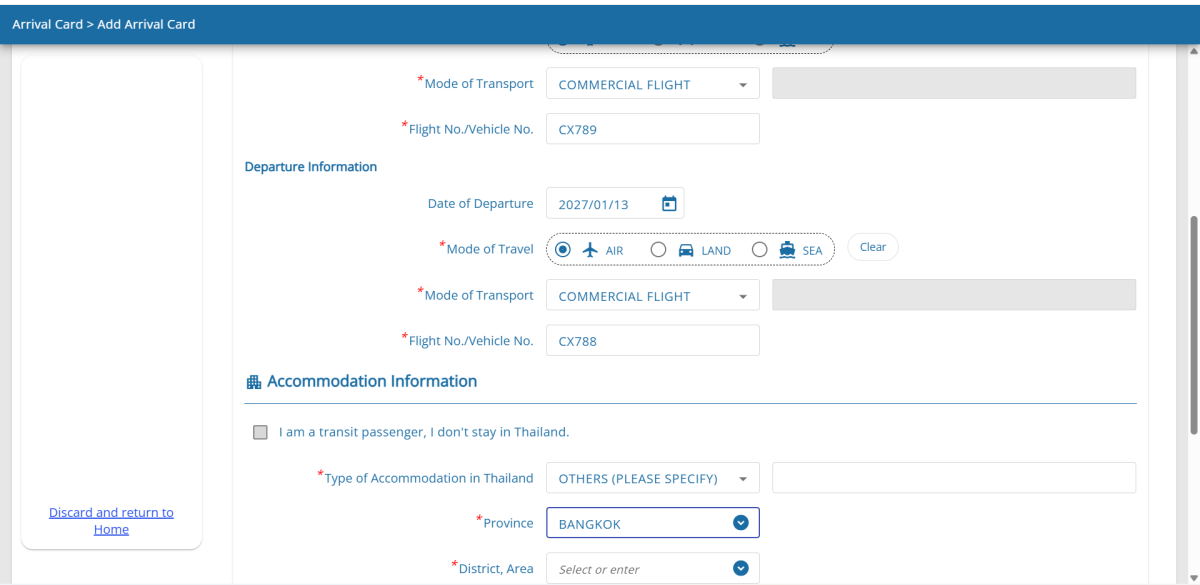Click the arrival flight number field CX789

coord(652,129)
